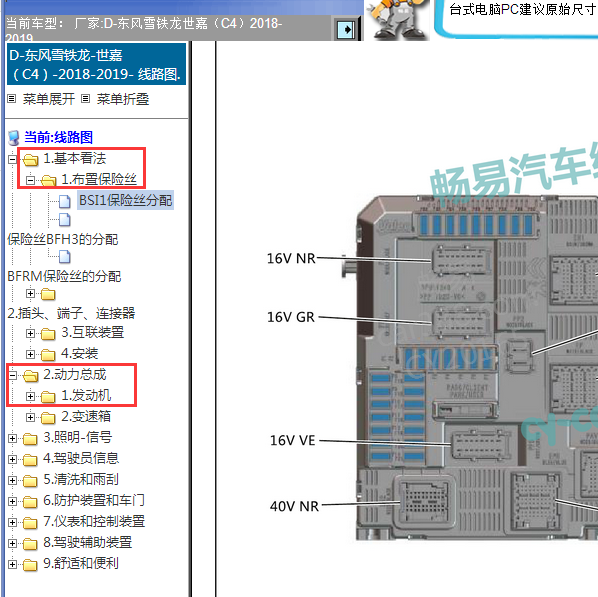Viewport: 598px width, 597px height.
Task: Click the 当前:线路图 computer icon
Action: click(x=14, y=138)
